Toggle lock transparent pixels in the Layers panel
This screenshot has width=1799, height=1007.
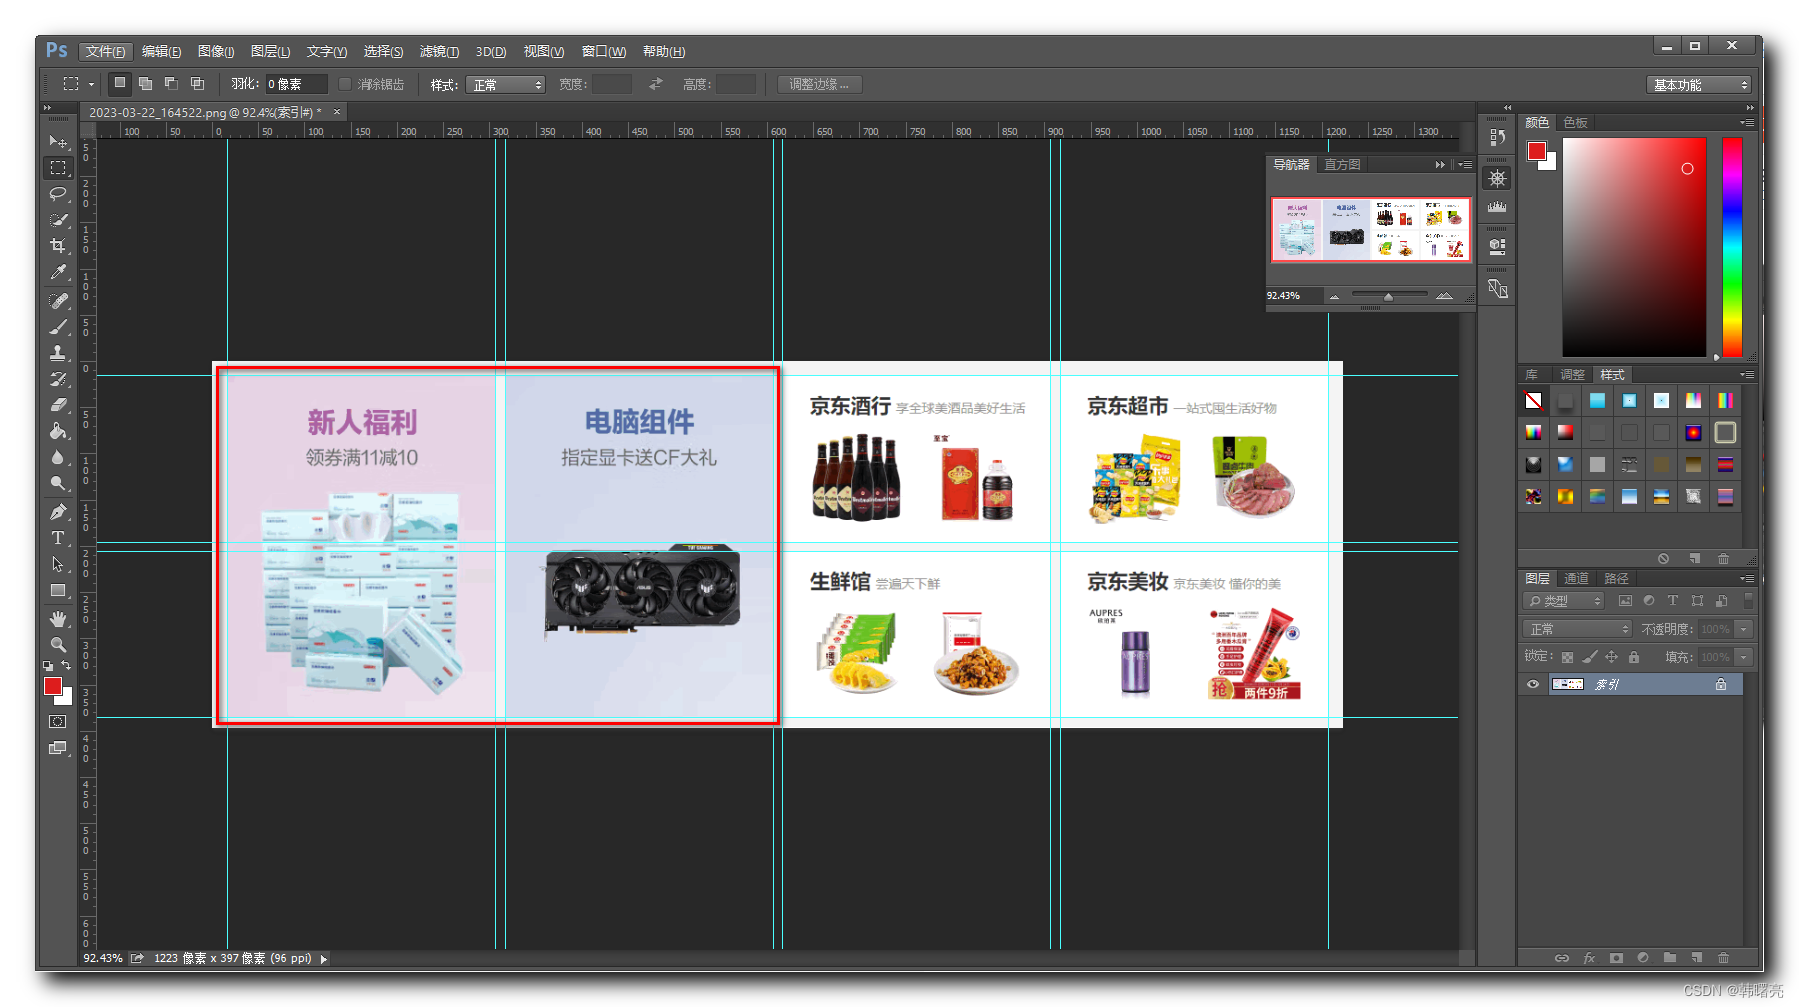(1568, 657)
